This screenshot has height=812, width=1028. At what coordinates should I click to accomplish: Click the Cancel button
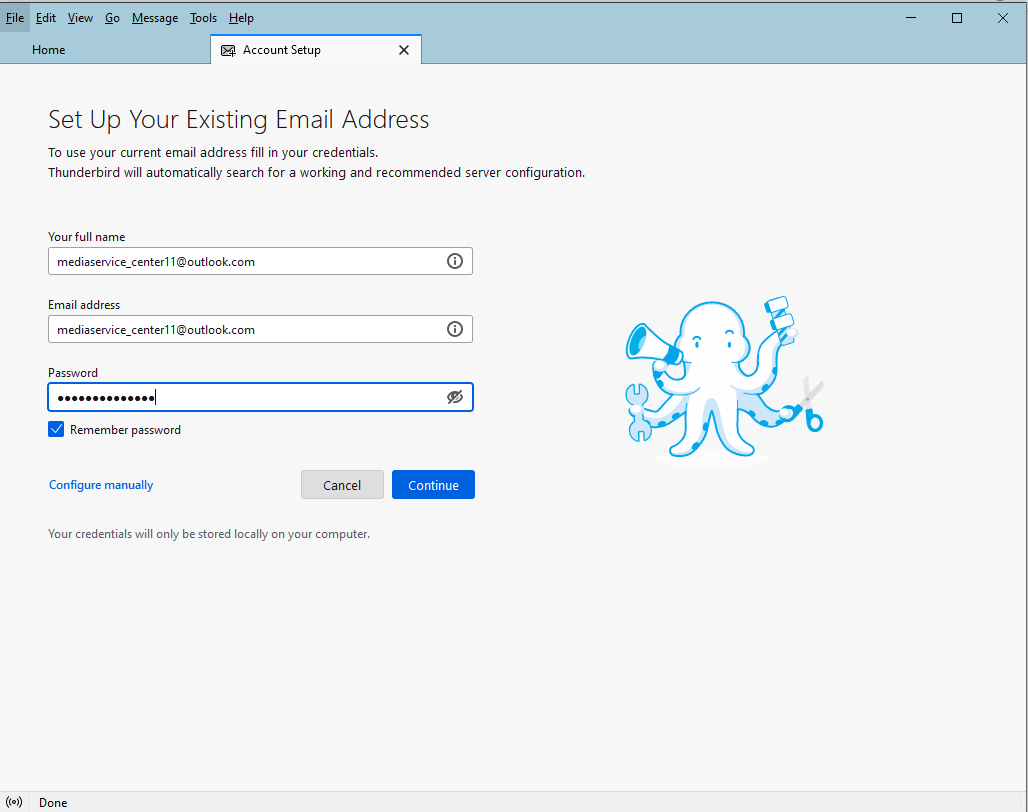tap(342, 484)
